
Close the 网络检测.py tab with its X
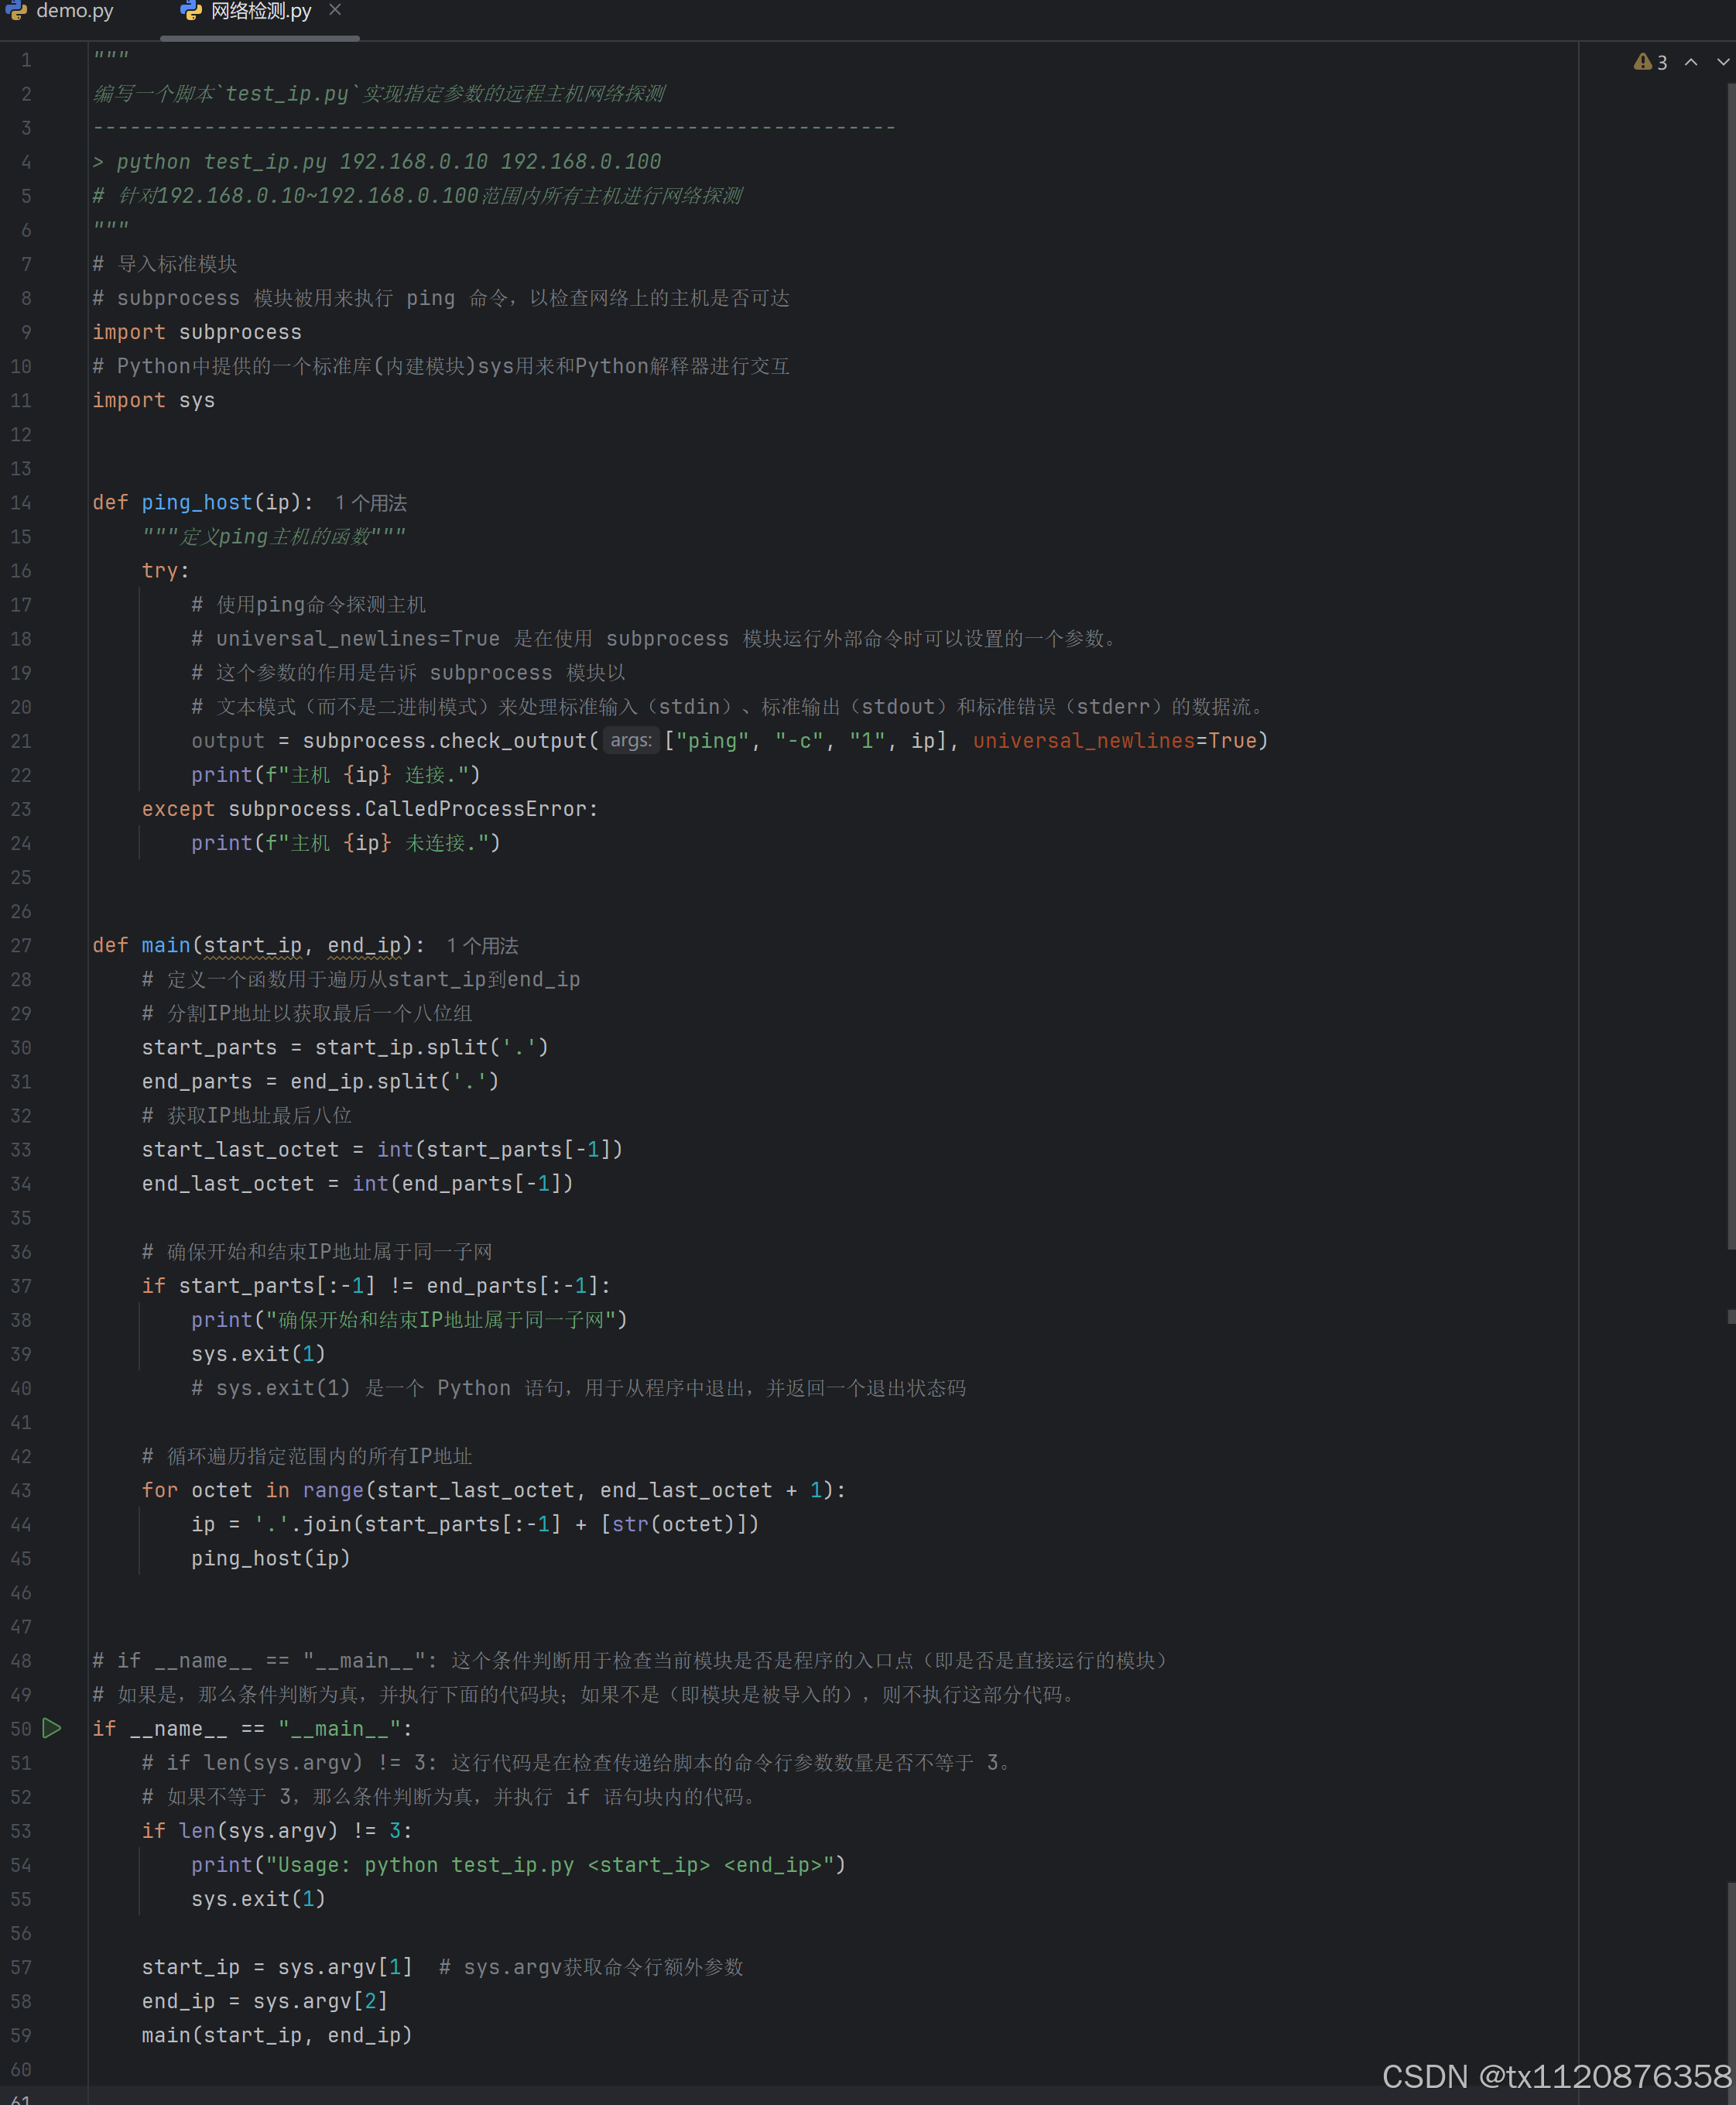(334, 11)
